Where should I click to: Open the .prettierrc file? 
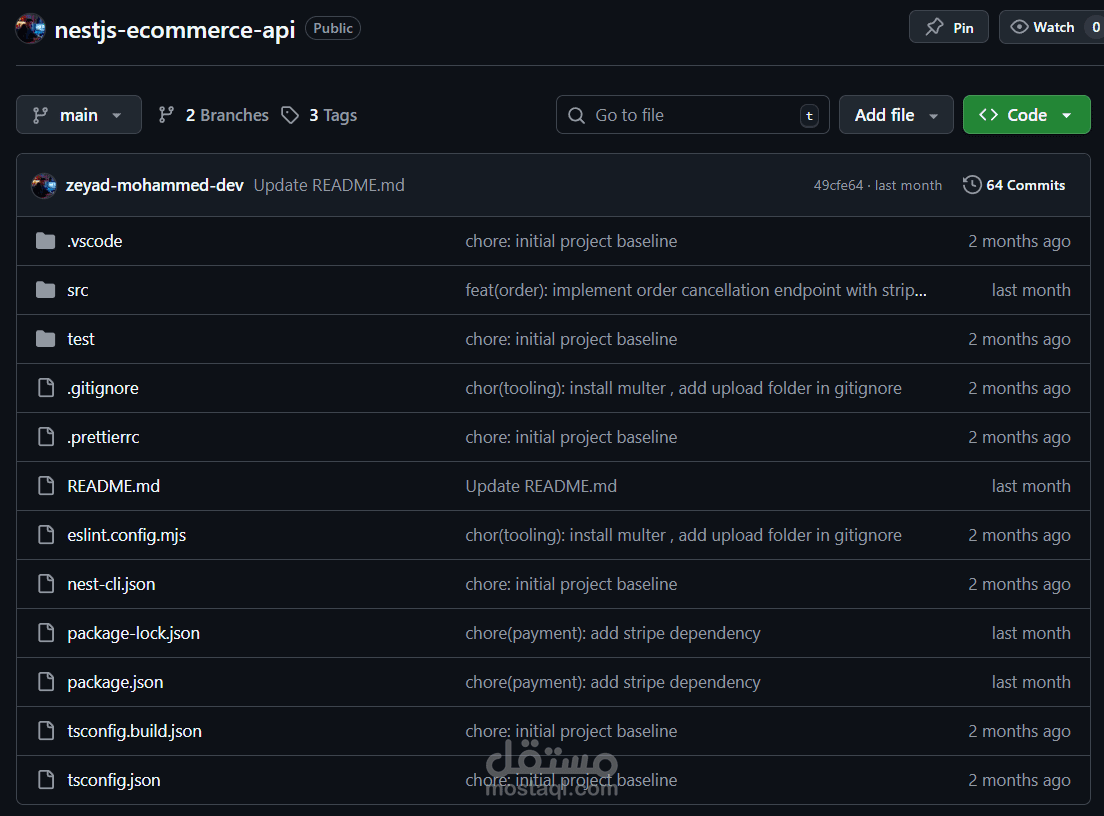tap(103, 437)
